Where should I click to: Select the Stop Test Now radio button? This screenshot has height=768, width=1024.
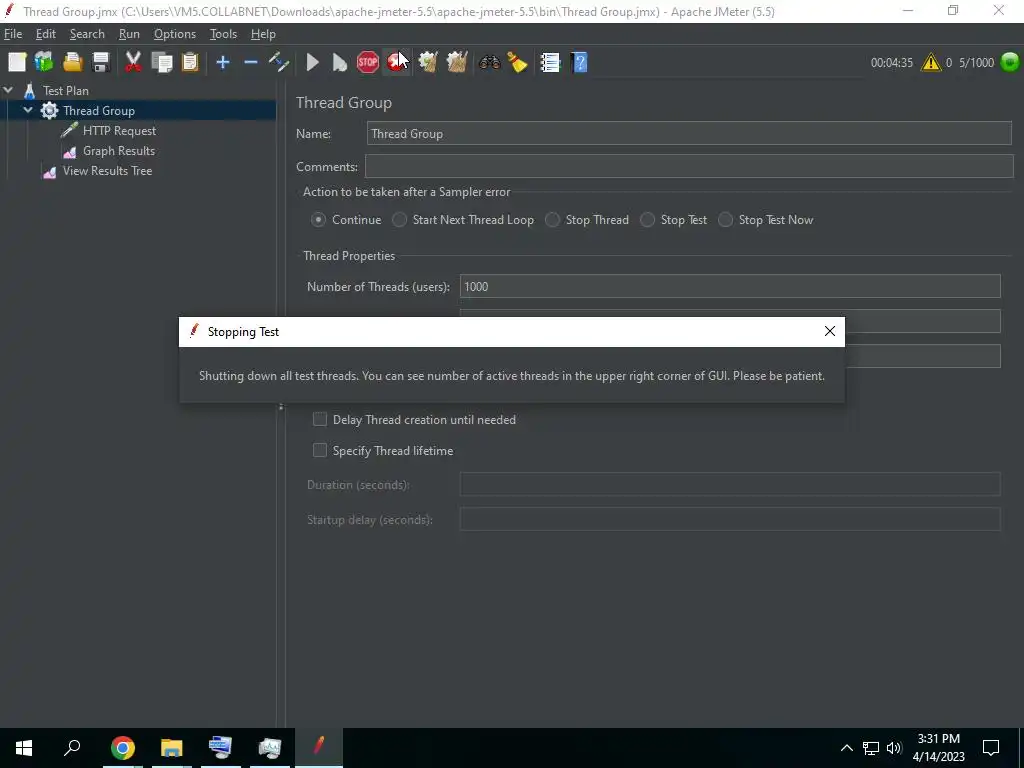click(x=726, y=220)
